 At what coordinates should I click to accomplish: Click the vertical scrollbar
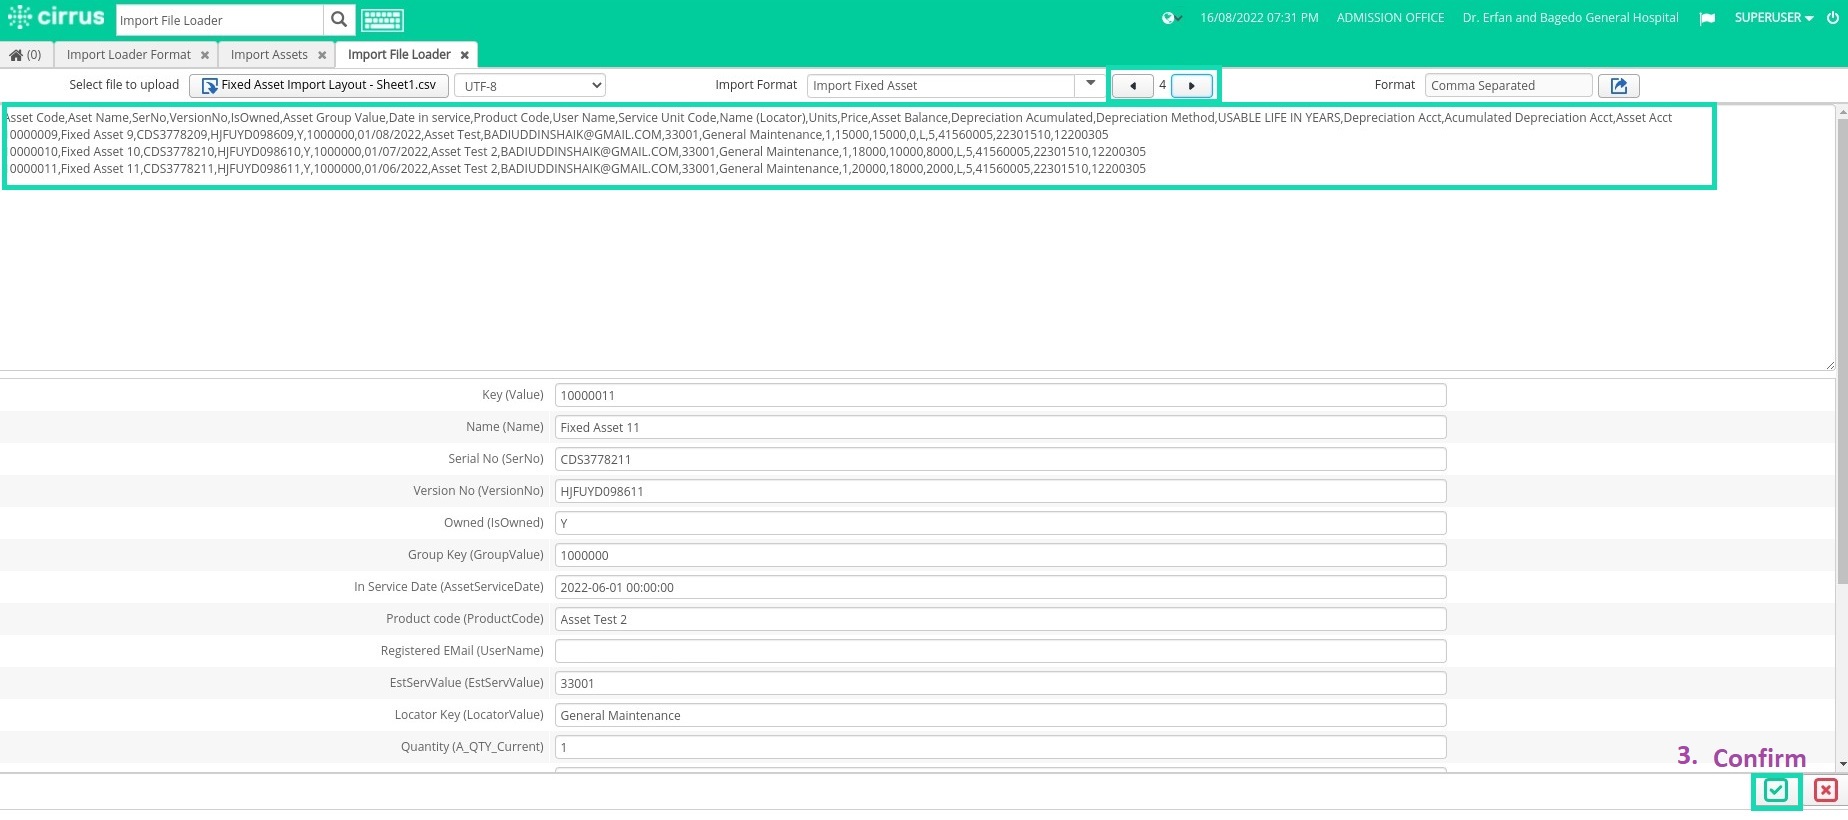pyautogui.click(x=1842, y=350)
